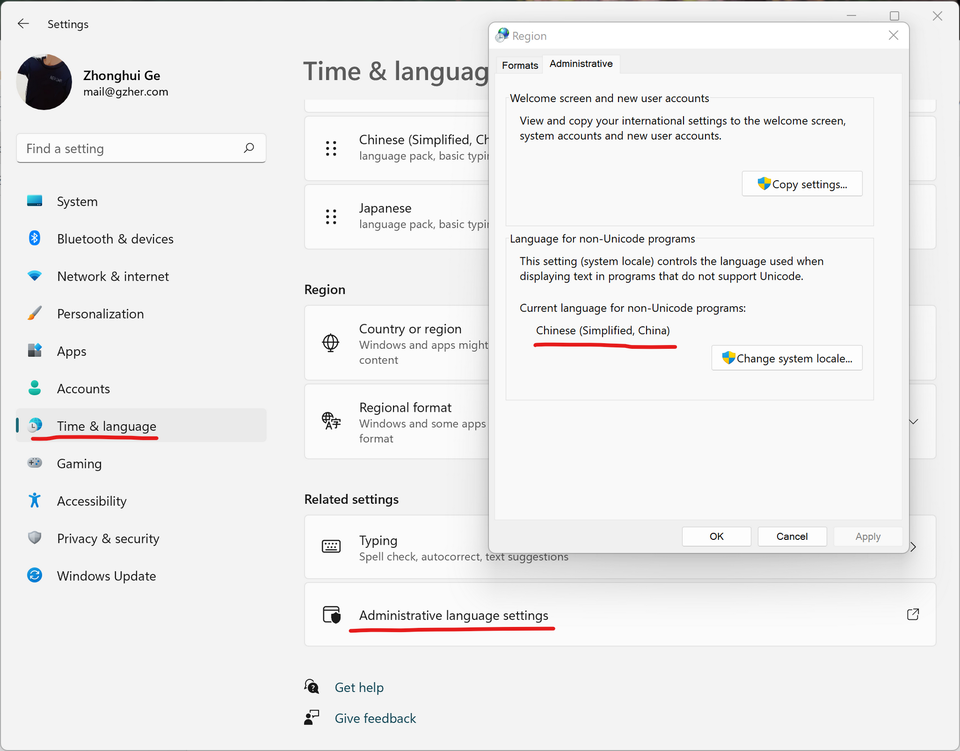Viewport: 960px width, 751px height.
Task: Click the back arrow in Settings
Action: 23,24
